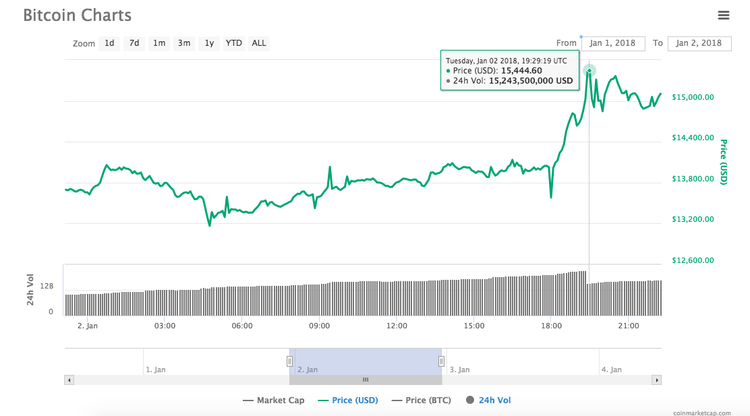The height and width of the screenshot is (416, 750).
Task: Set zoom to 1d
Action: [x=110, y=43]
